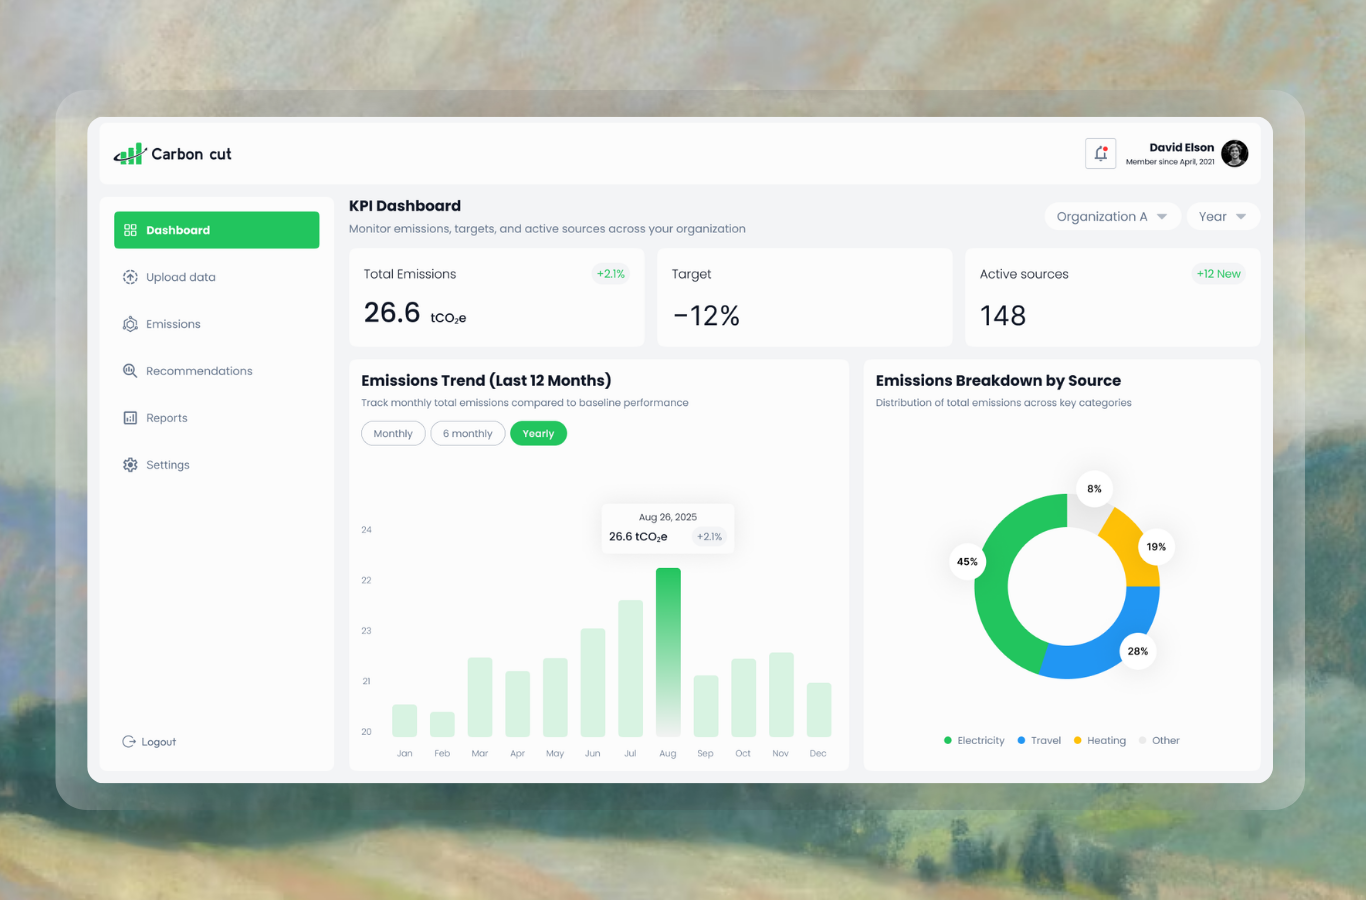Click the Total Emissions +2.1% badge
The image size is (1366, 900).
(x=610, y=274)
